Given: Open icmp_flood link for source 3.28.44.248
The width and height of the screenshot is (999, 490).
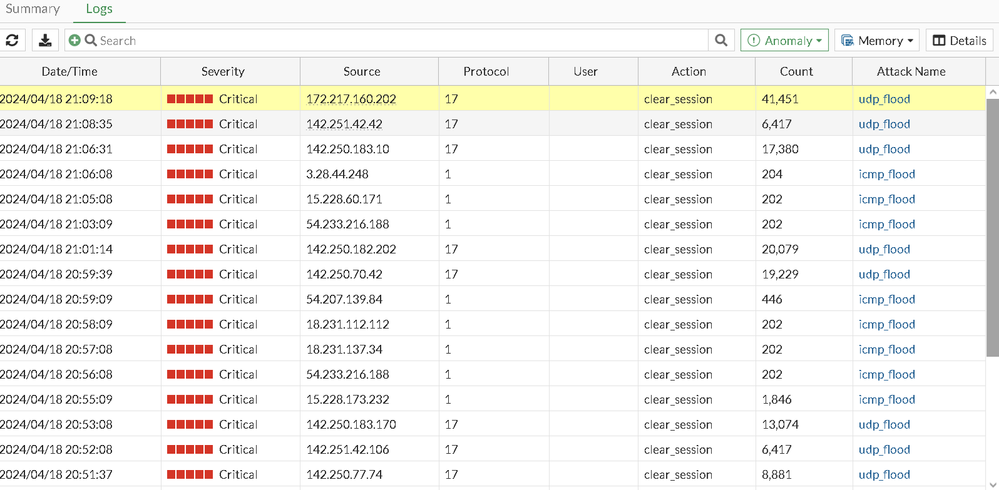Looking at the screenshot, I should point(886,174).
